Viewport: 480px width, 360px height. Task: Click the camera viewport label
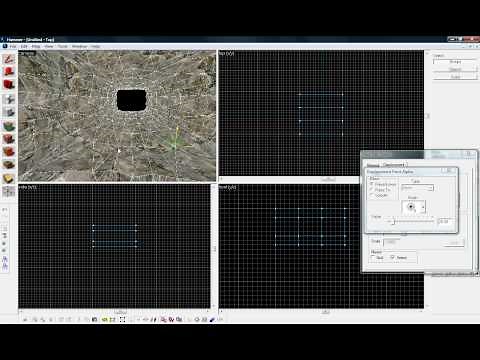click(x=27, y=53)
